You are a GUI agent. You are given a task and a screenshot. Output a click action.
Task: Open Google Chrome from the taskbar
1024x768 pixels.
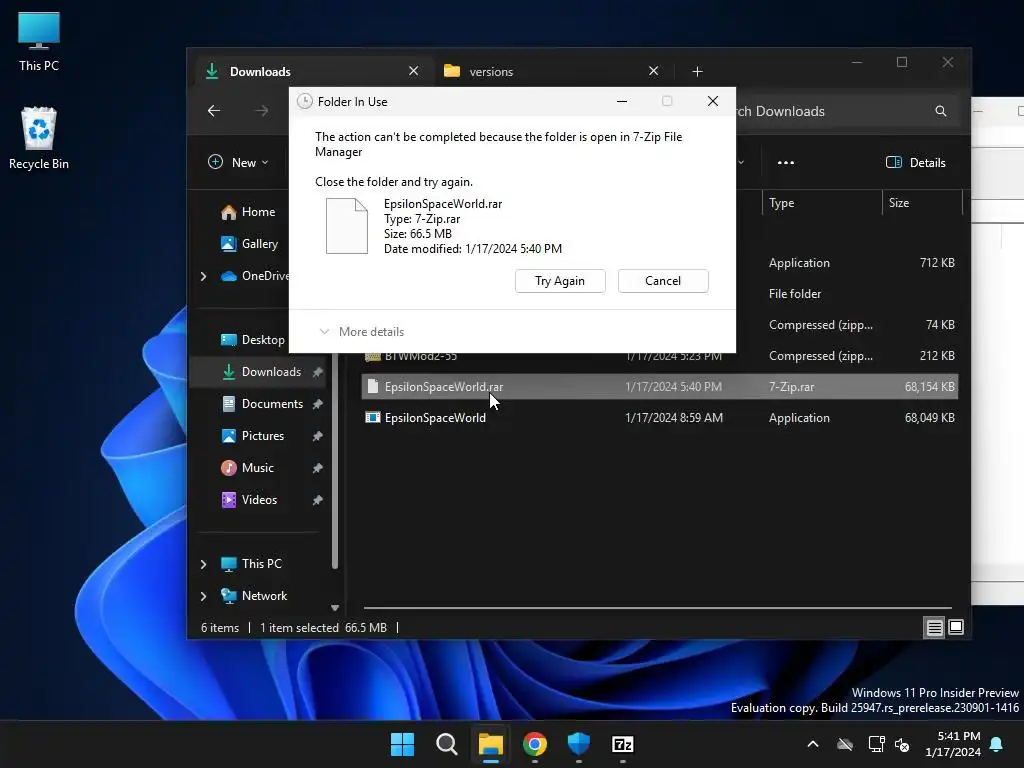pos(535,744)
